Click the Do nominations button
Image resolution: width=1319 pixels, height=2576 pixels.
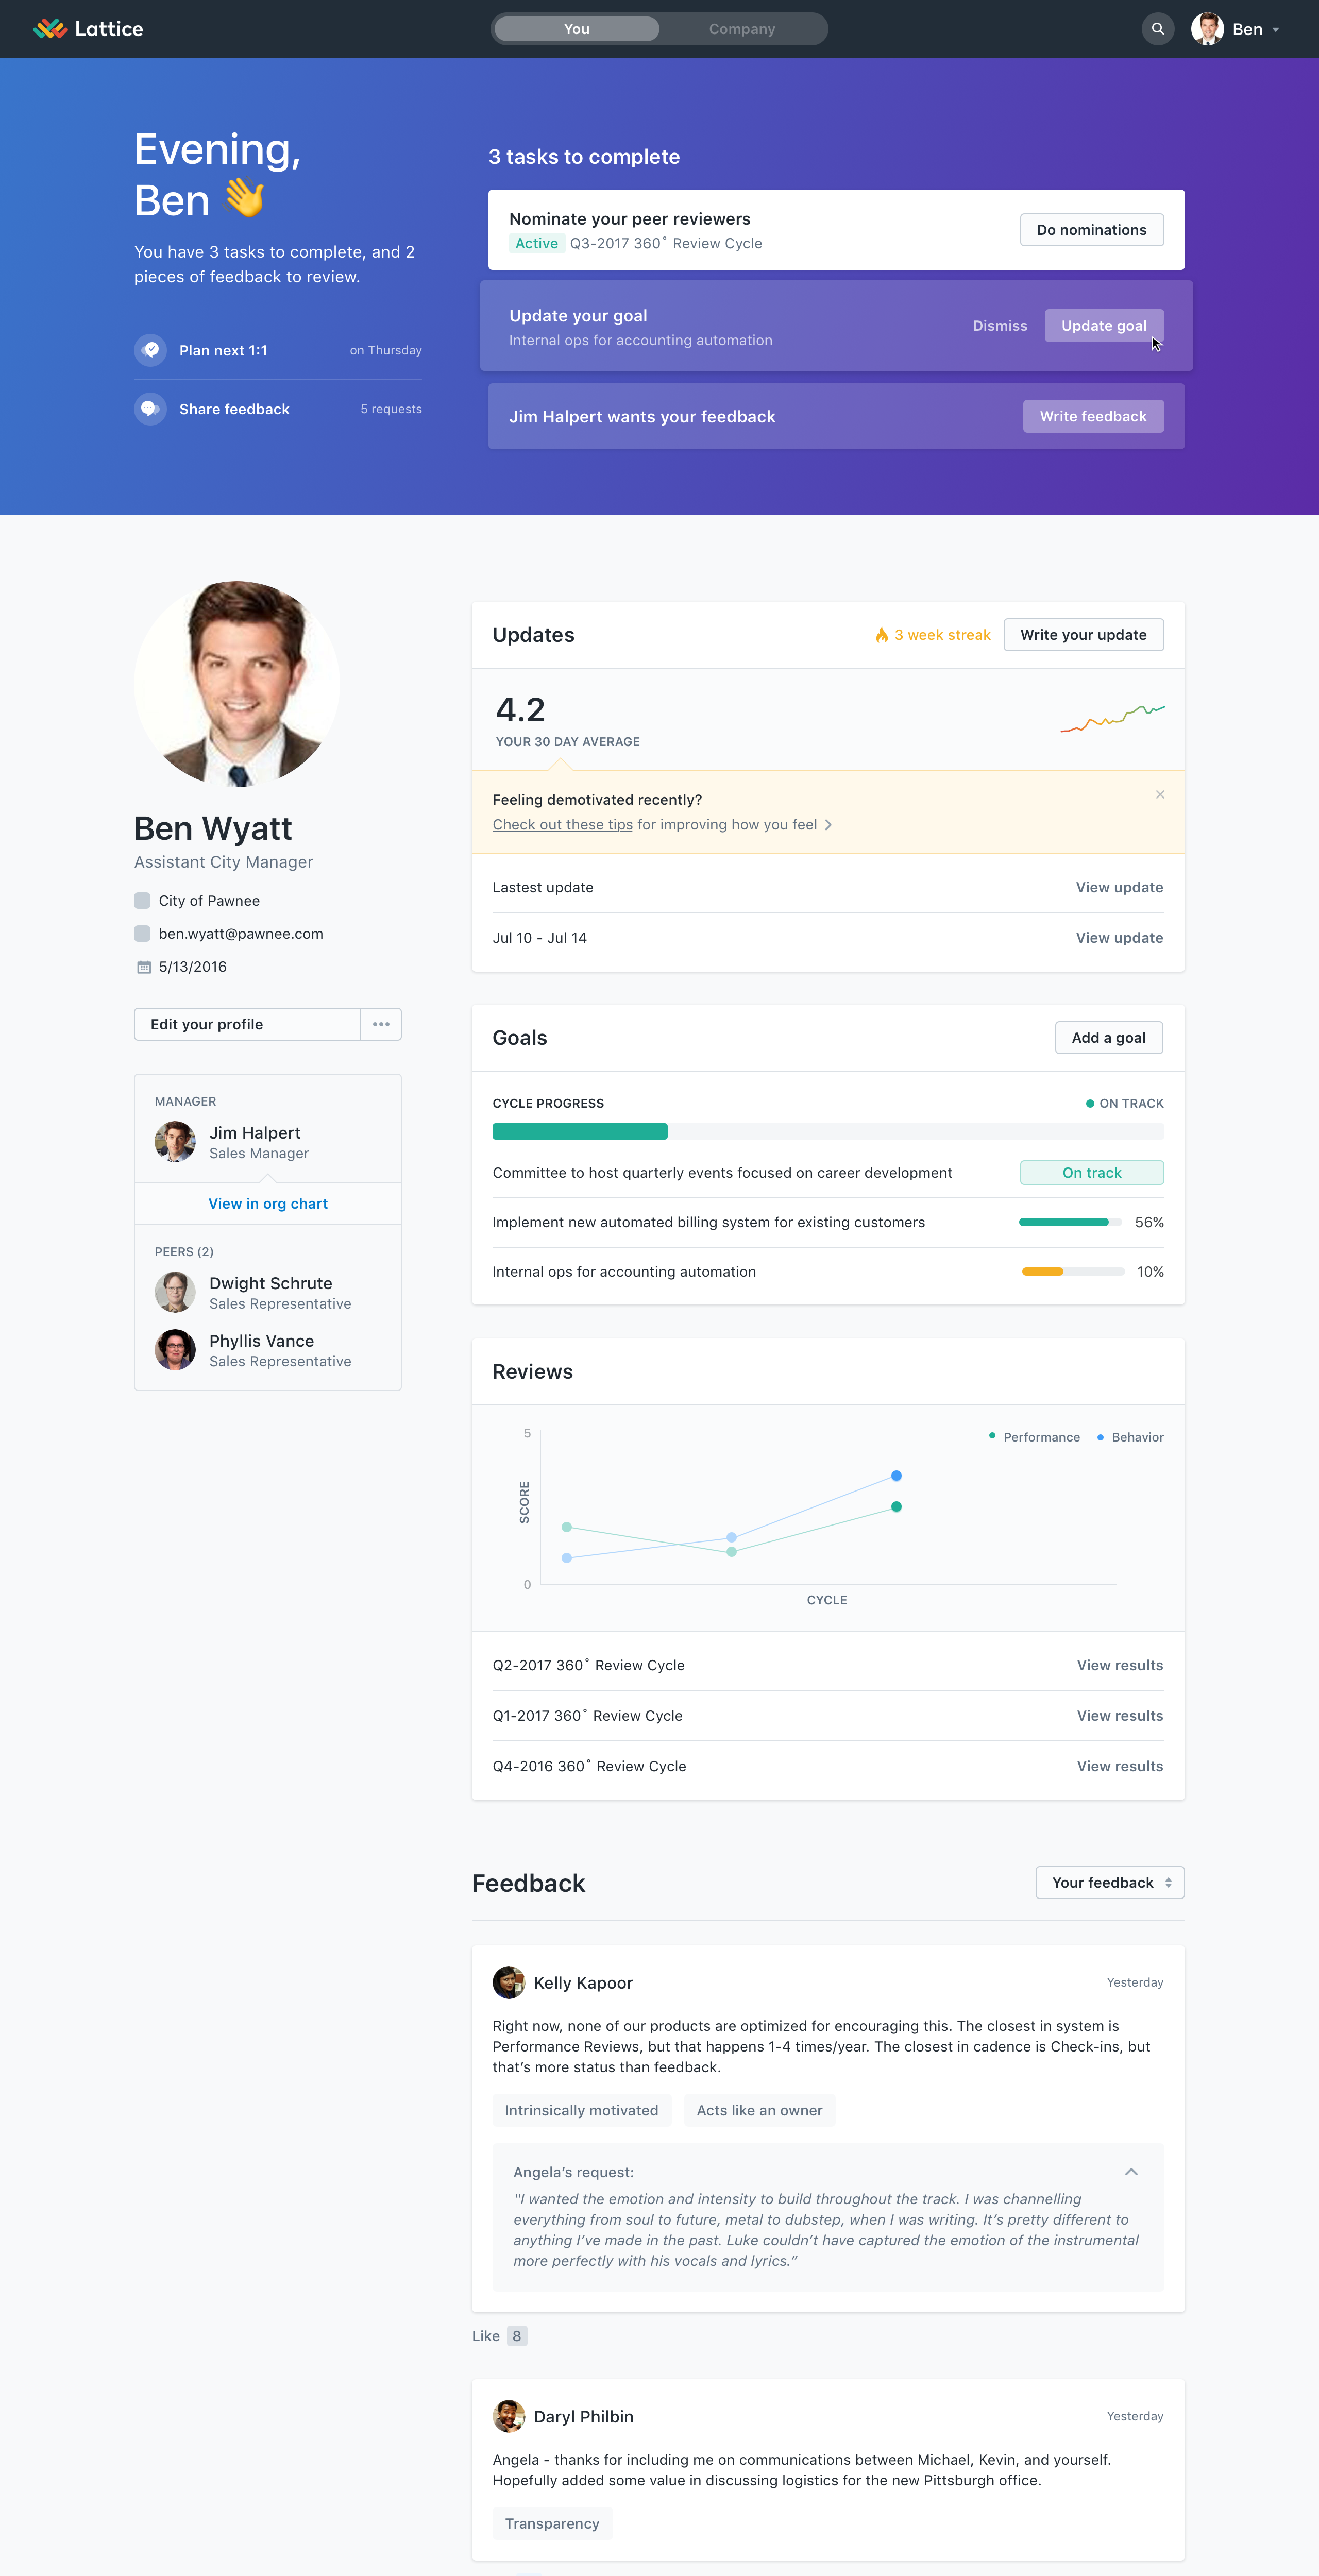[x=1091, y=230]
